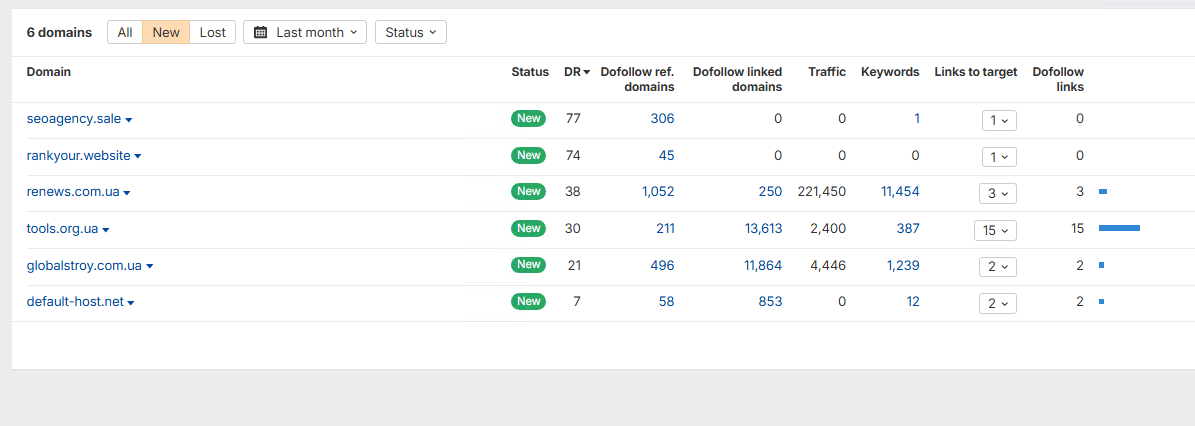Click the Dofollow ref. domains column header

637,79
